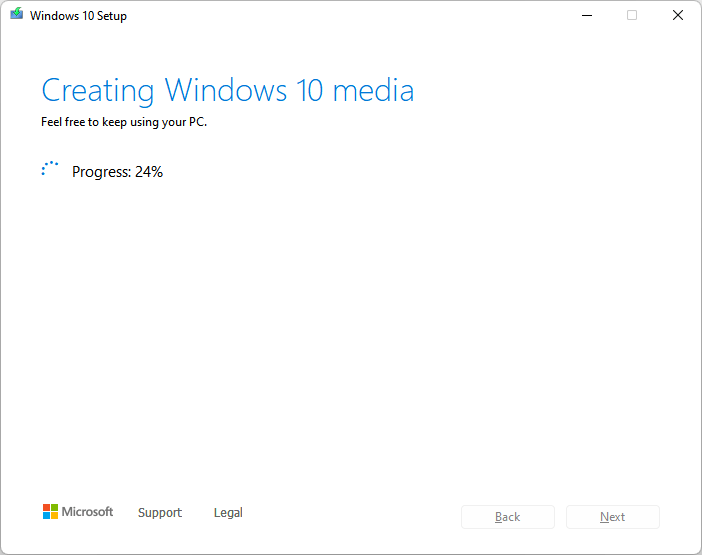The height and width of the screenshot is (555, 702).
Task: Minimize the Windows 10 Setup window
Action: tap(585, 15)
